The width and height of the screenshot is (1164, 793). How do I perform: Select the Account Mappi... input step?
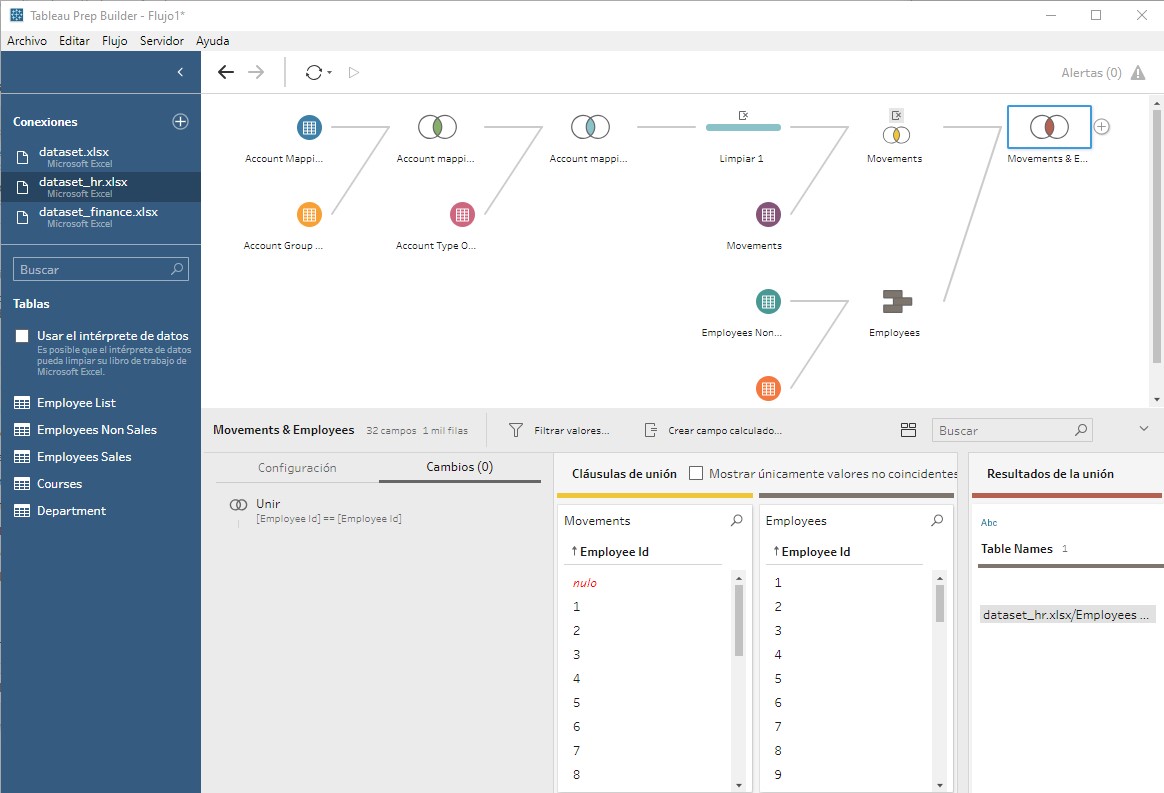pyautogui.click(x=310, y=127)
